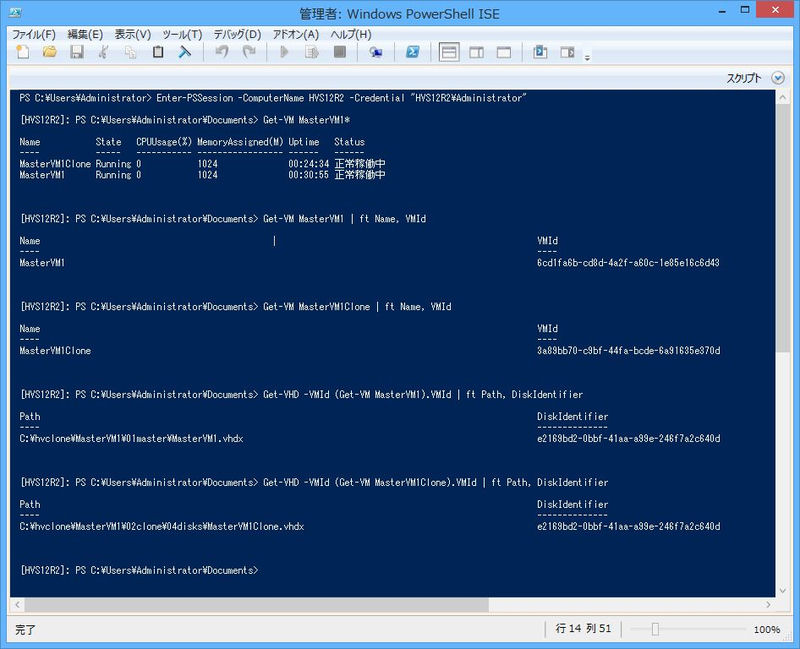Show script pane maximized layout

pyautogui.click(x=504, y=52)
